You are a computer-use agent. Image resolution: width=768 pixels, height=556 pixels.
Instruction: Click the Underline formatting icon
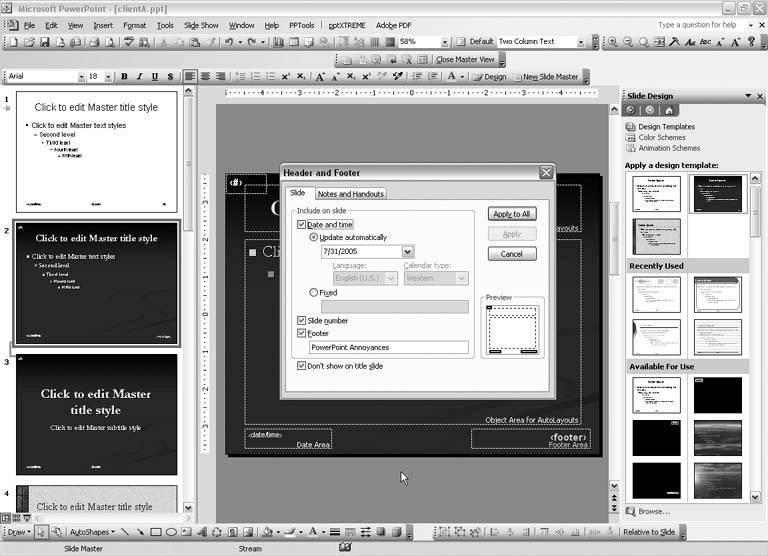pos(154,77)
